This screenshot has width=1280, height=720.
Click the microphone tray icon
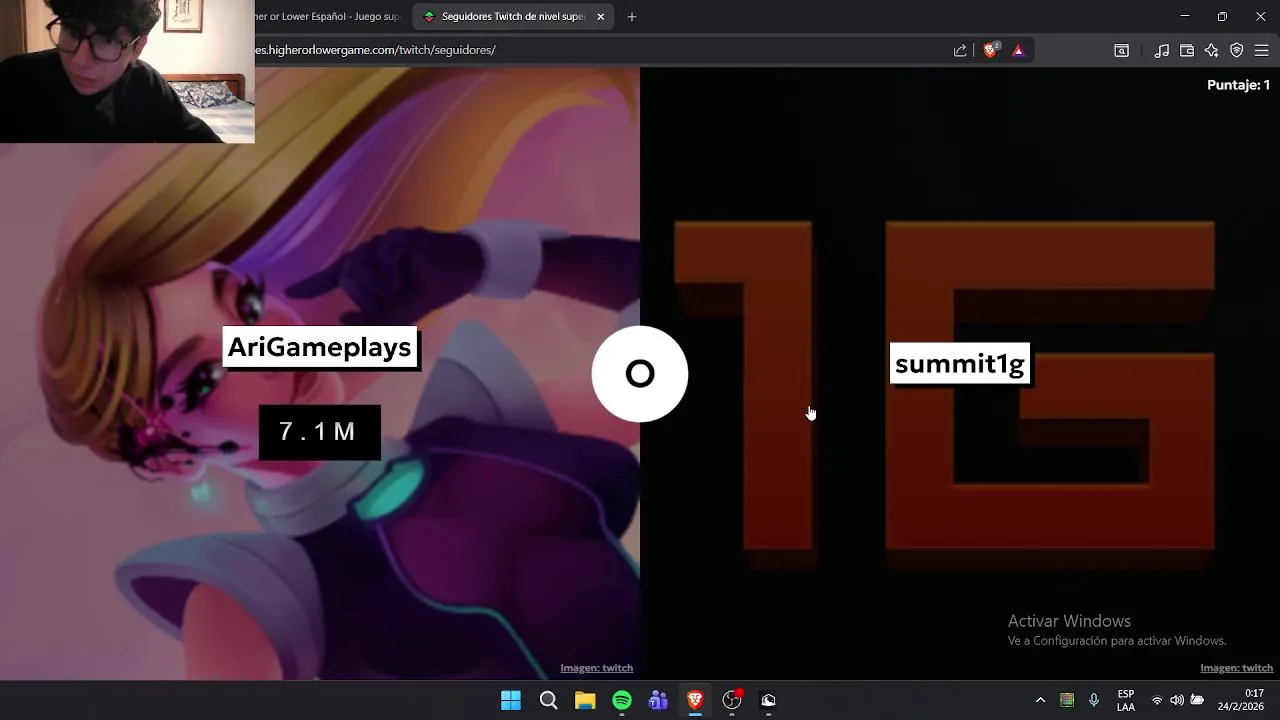[1094, 700]
